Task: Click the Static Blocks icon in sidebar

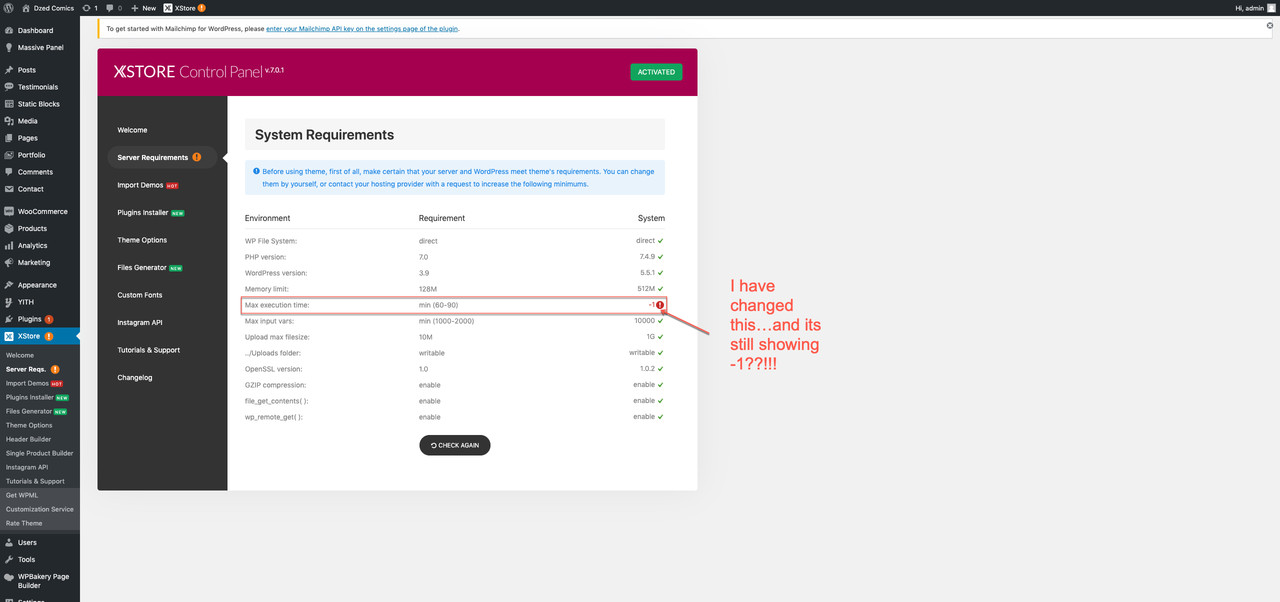Action: pos(9,104)
